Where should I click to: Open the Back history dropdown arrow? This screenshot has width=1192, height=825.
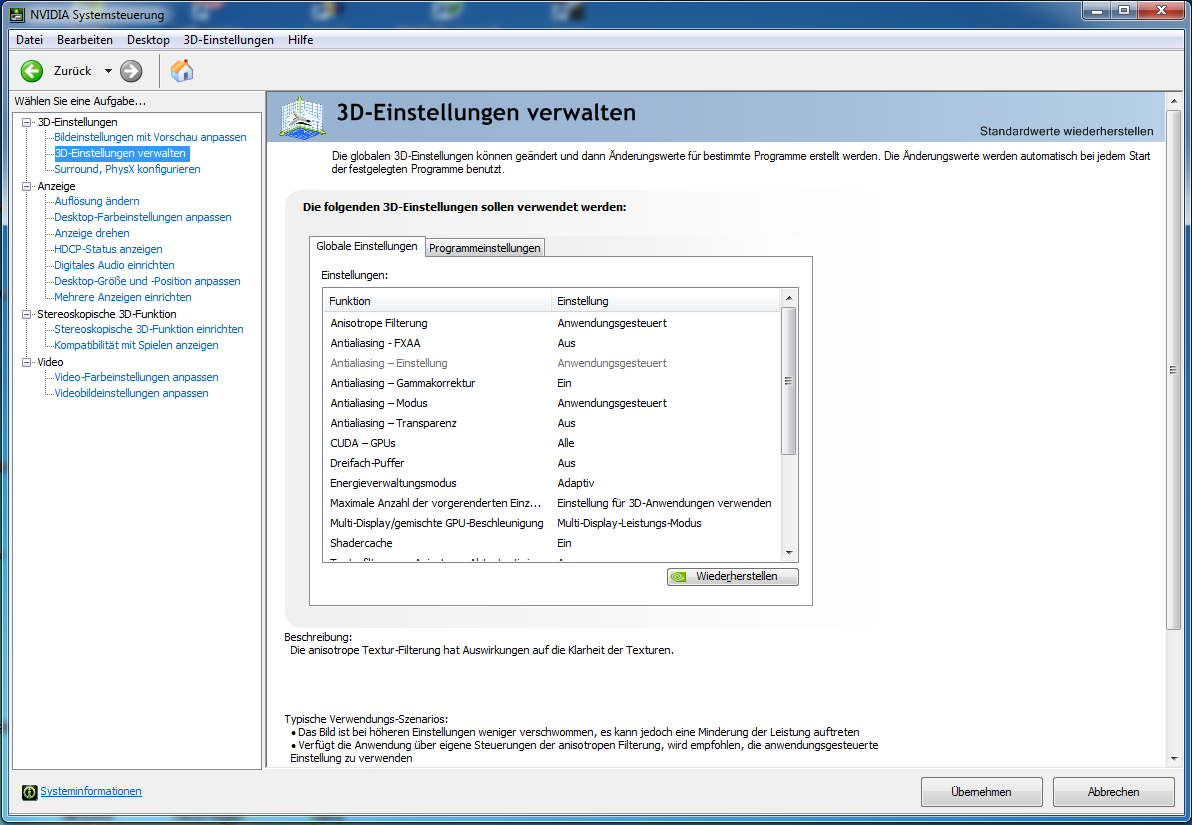(108, 71)
